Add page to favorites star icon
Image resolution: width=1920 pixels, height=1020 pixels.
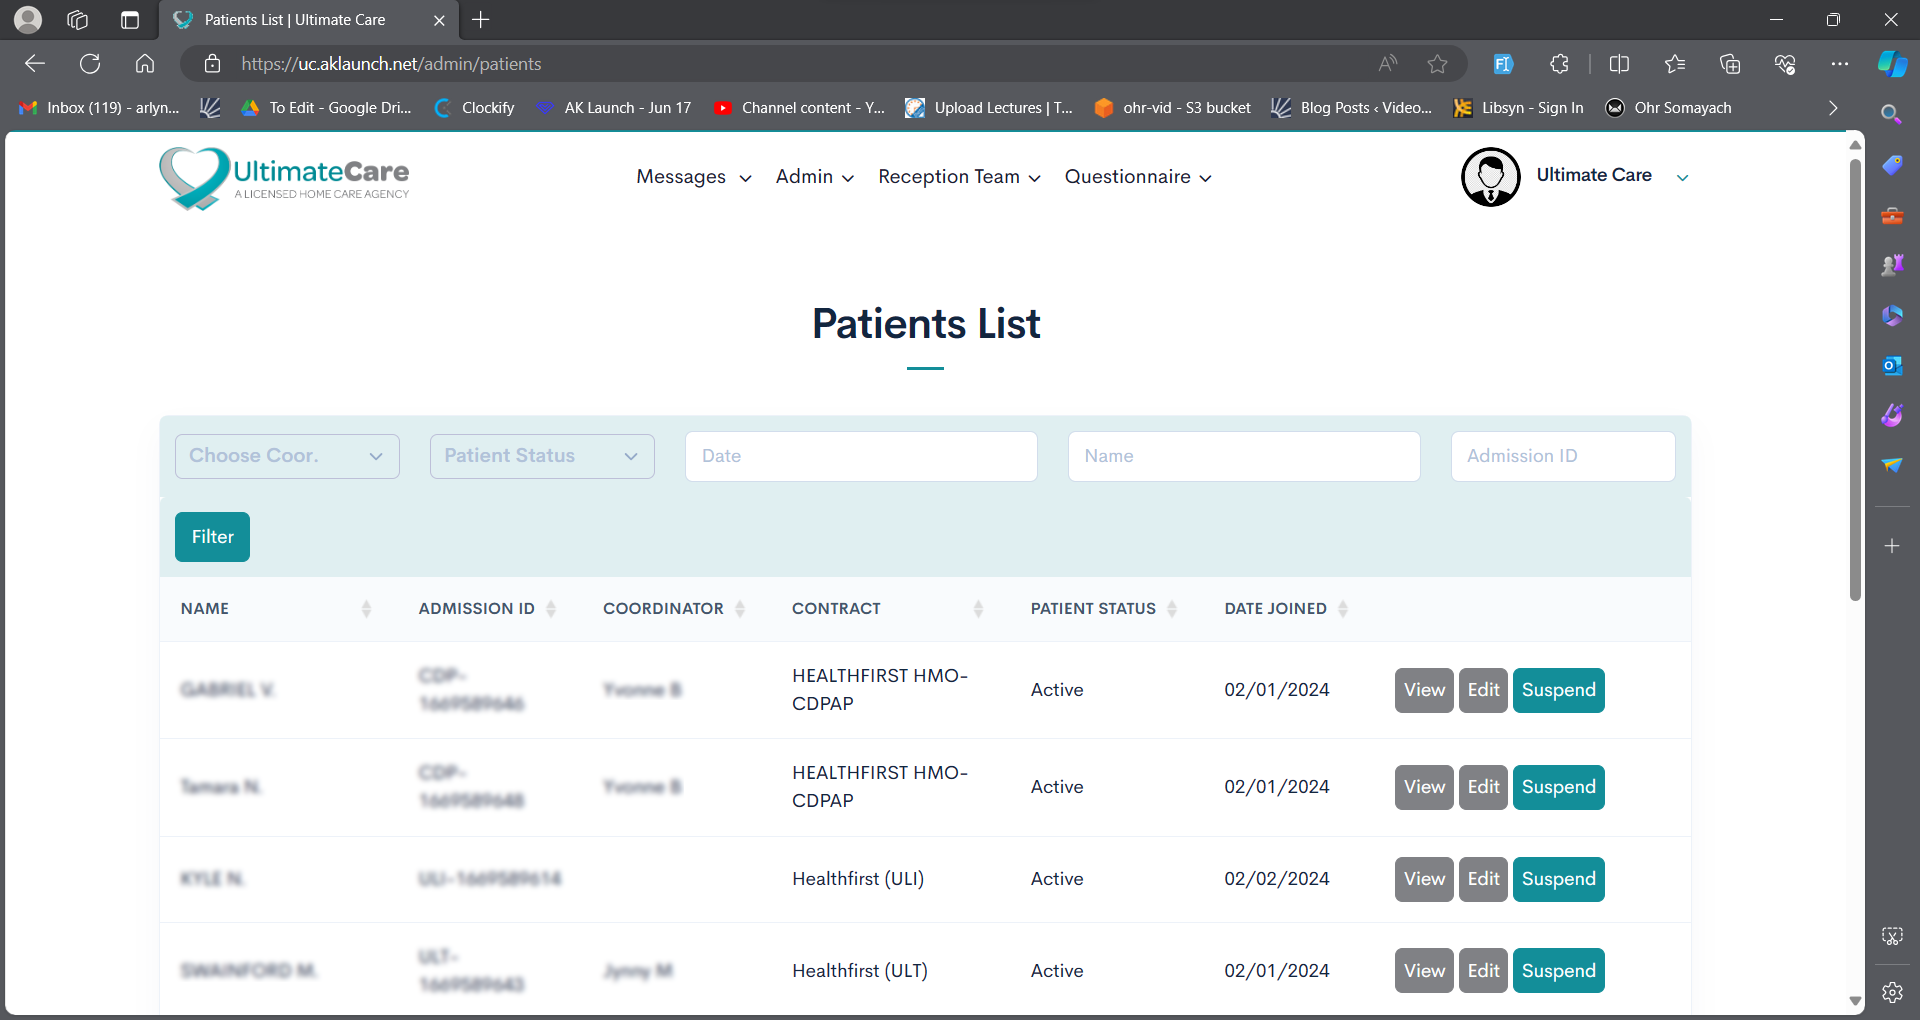1438,64
